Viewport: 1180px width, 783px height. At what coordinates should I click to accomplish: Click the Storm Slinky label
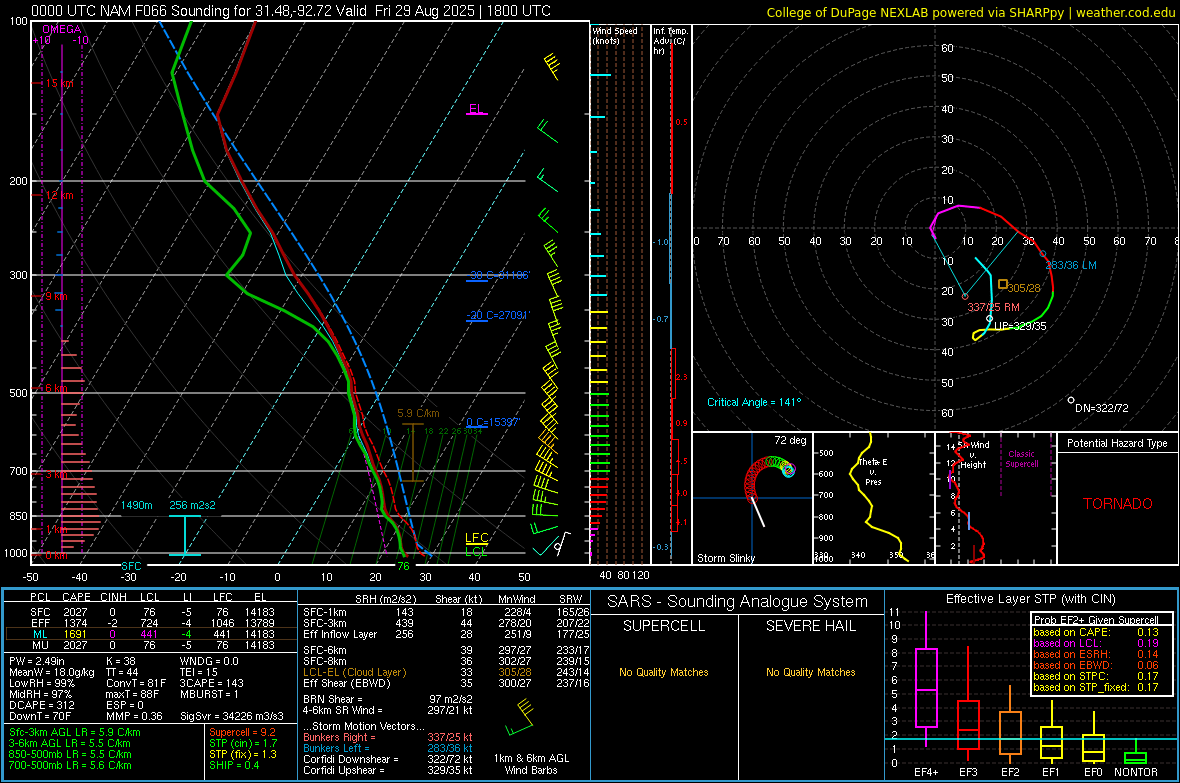[x=726, y=558]
